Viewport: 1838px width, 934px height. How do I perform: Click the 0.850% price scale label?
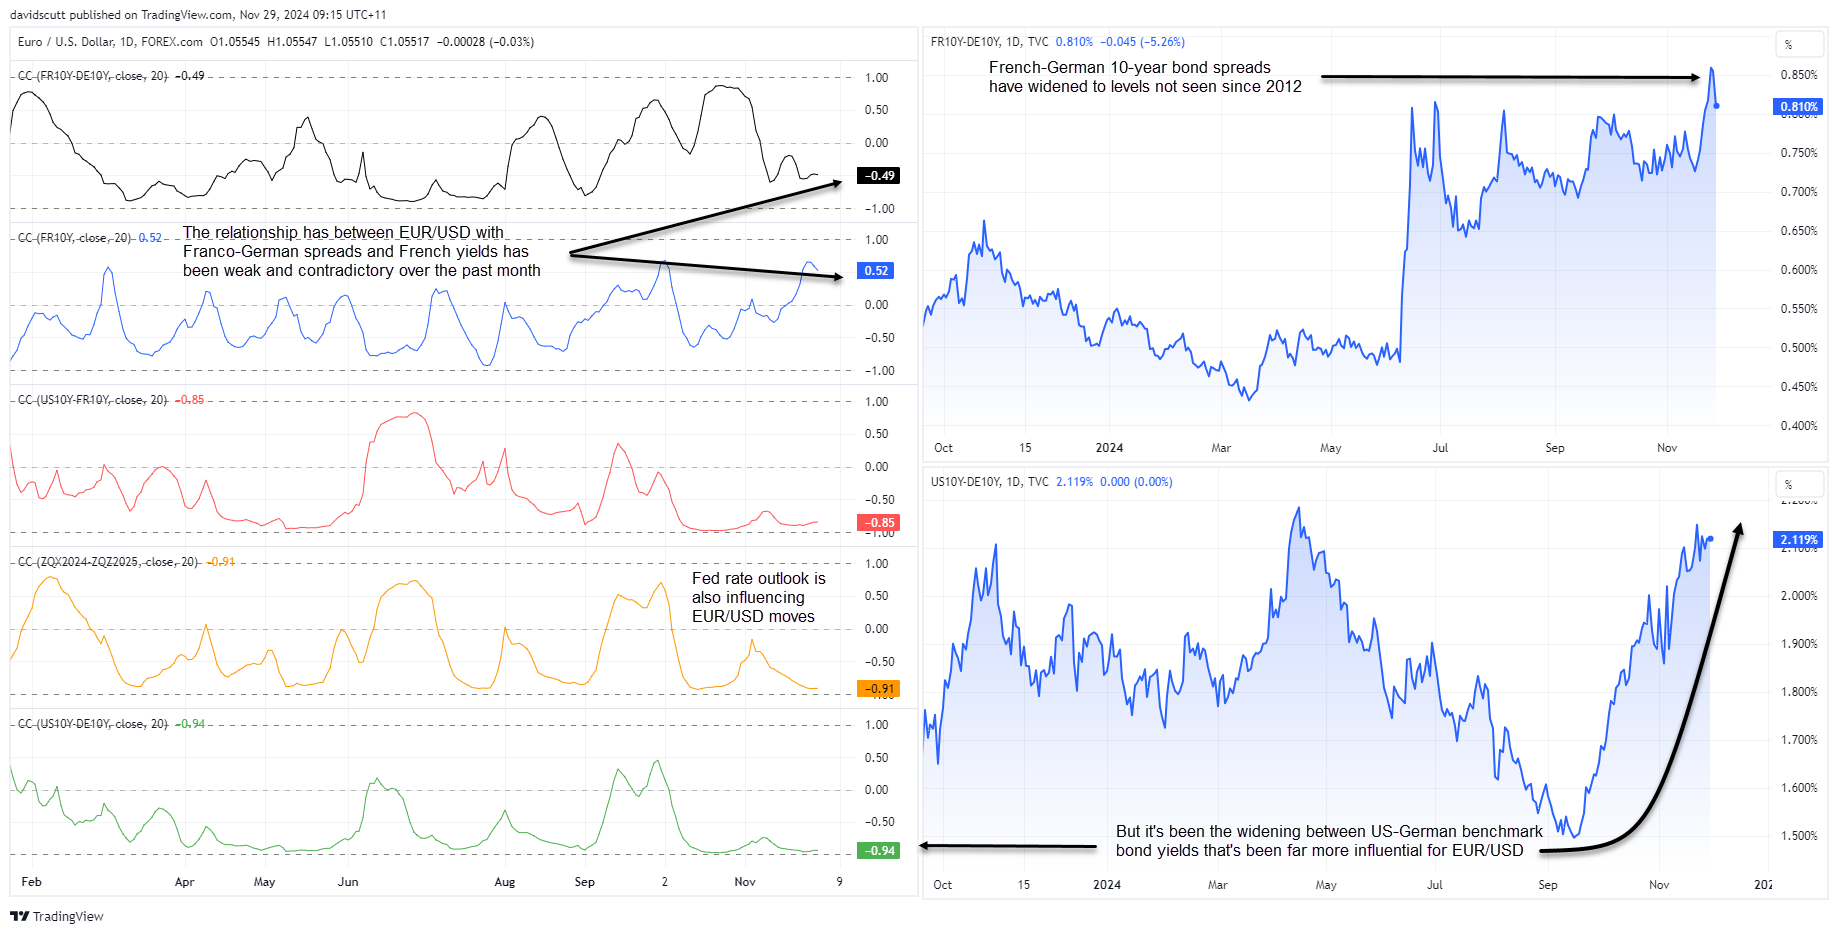click(x=1799, y=75)
